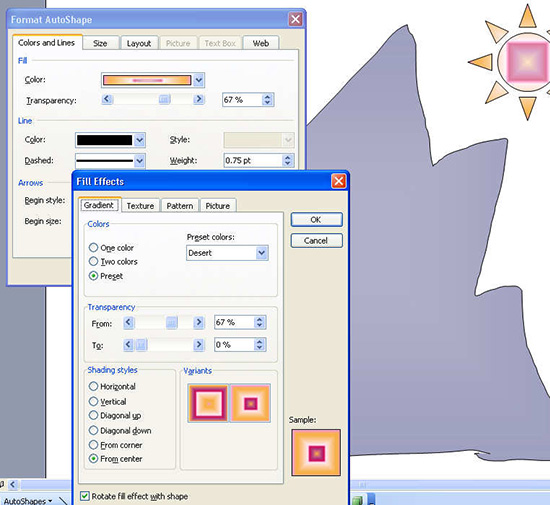
Task: Toggle Rotate fill effect with shape checkbox
Action: 85,496
